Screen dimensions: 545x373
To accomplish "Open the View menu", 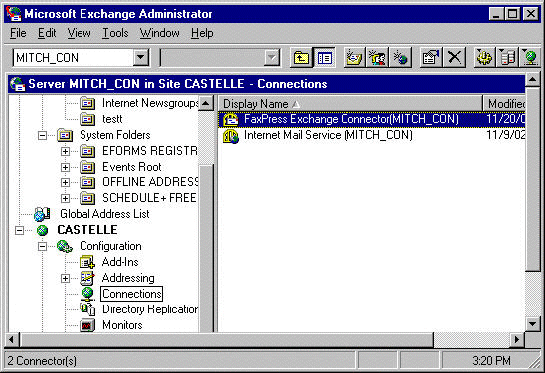I will coord(79,33).
